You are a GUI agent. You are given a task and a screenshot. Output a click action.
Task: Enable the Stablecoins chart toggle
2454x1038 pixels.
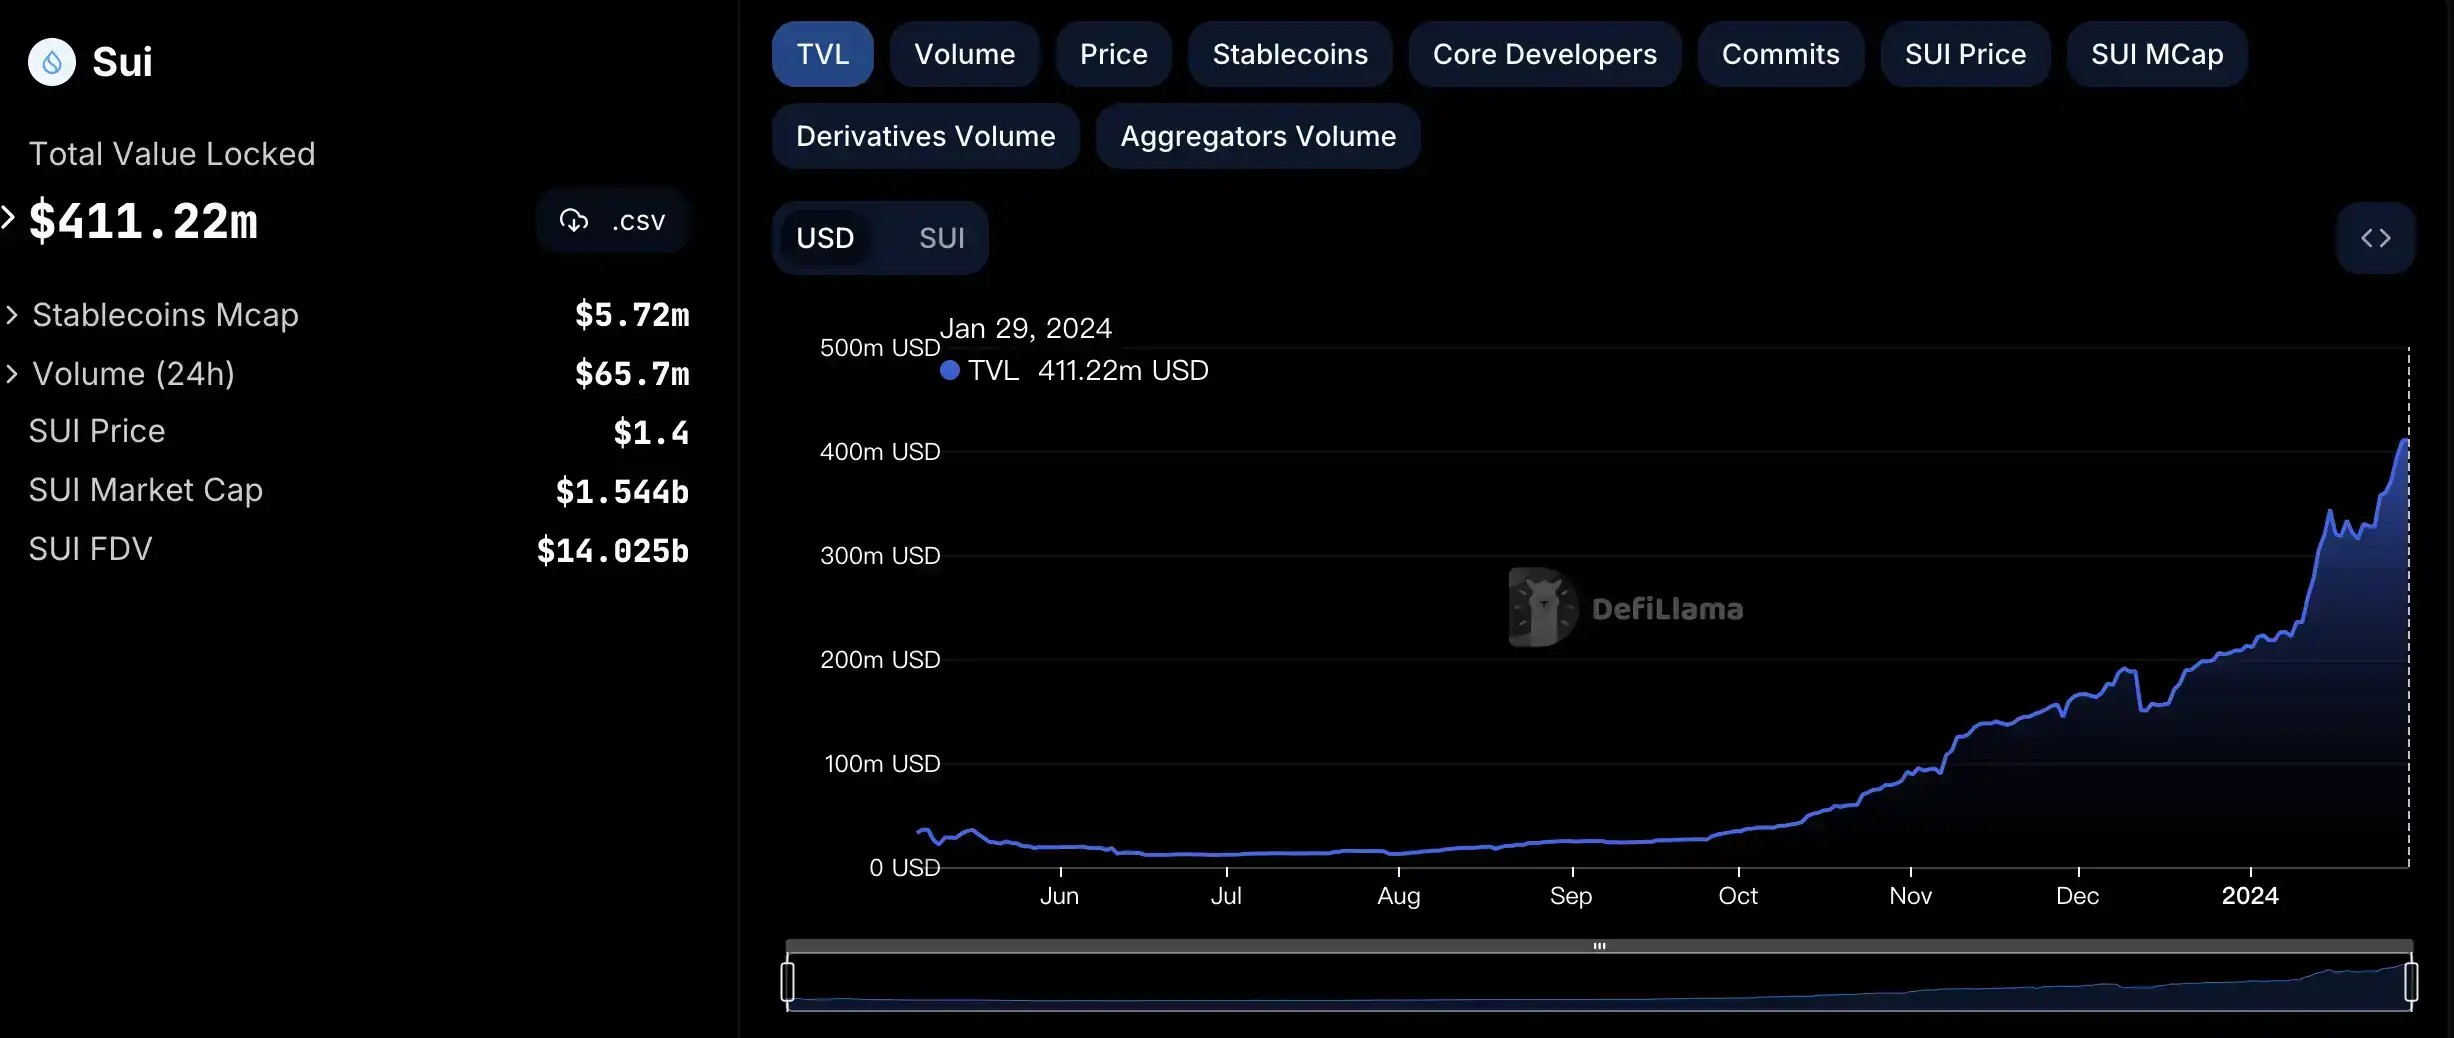[1289, 54]
